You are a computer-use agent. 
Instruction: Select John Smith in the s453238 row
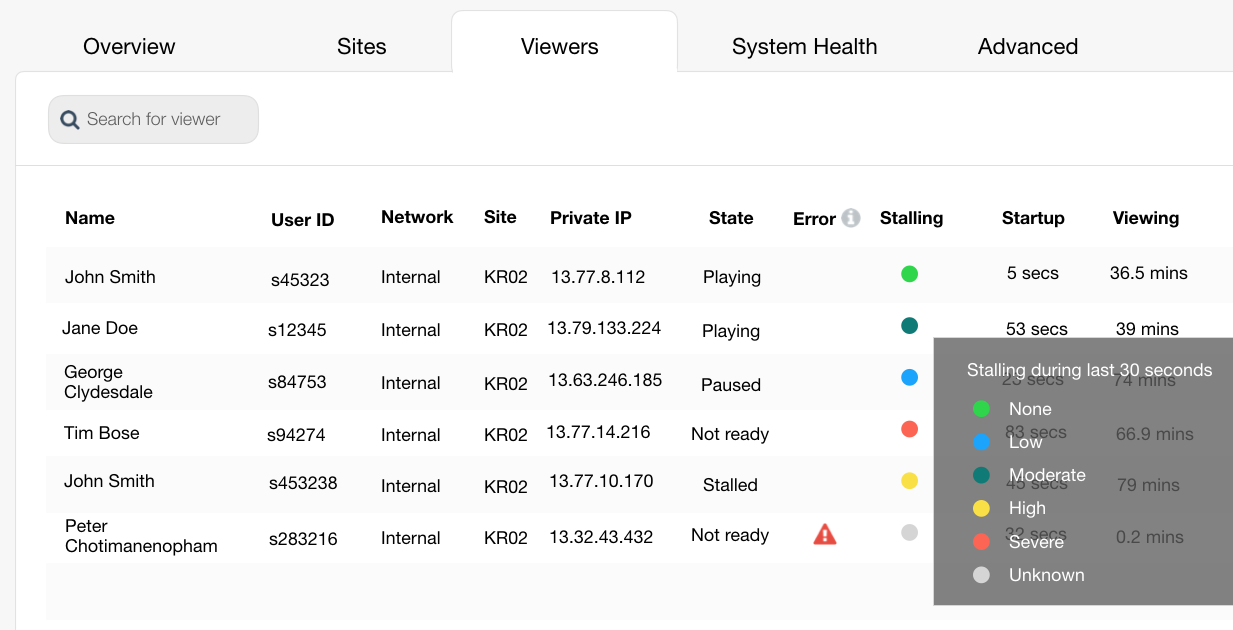(x=109, y=481)
